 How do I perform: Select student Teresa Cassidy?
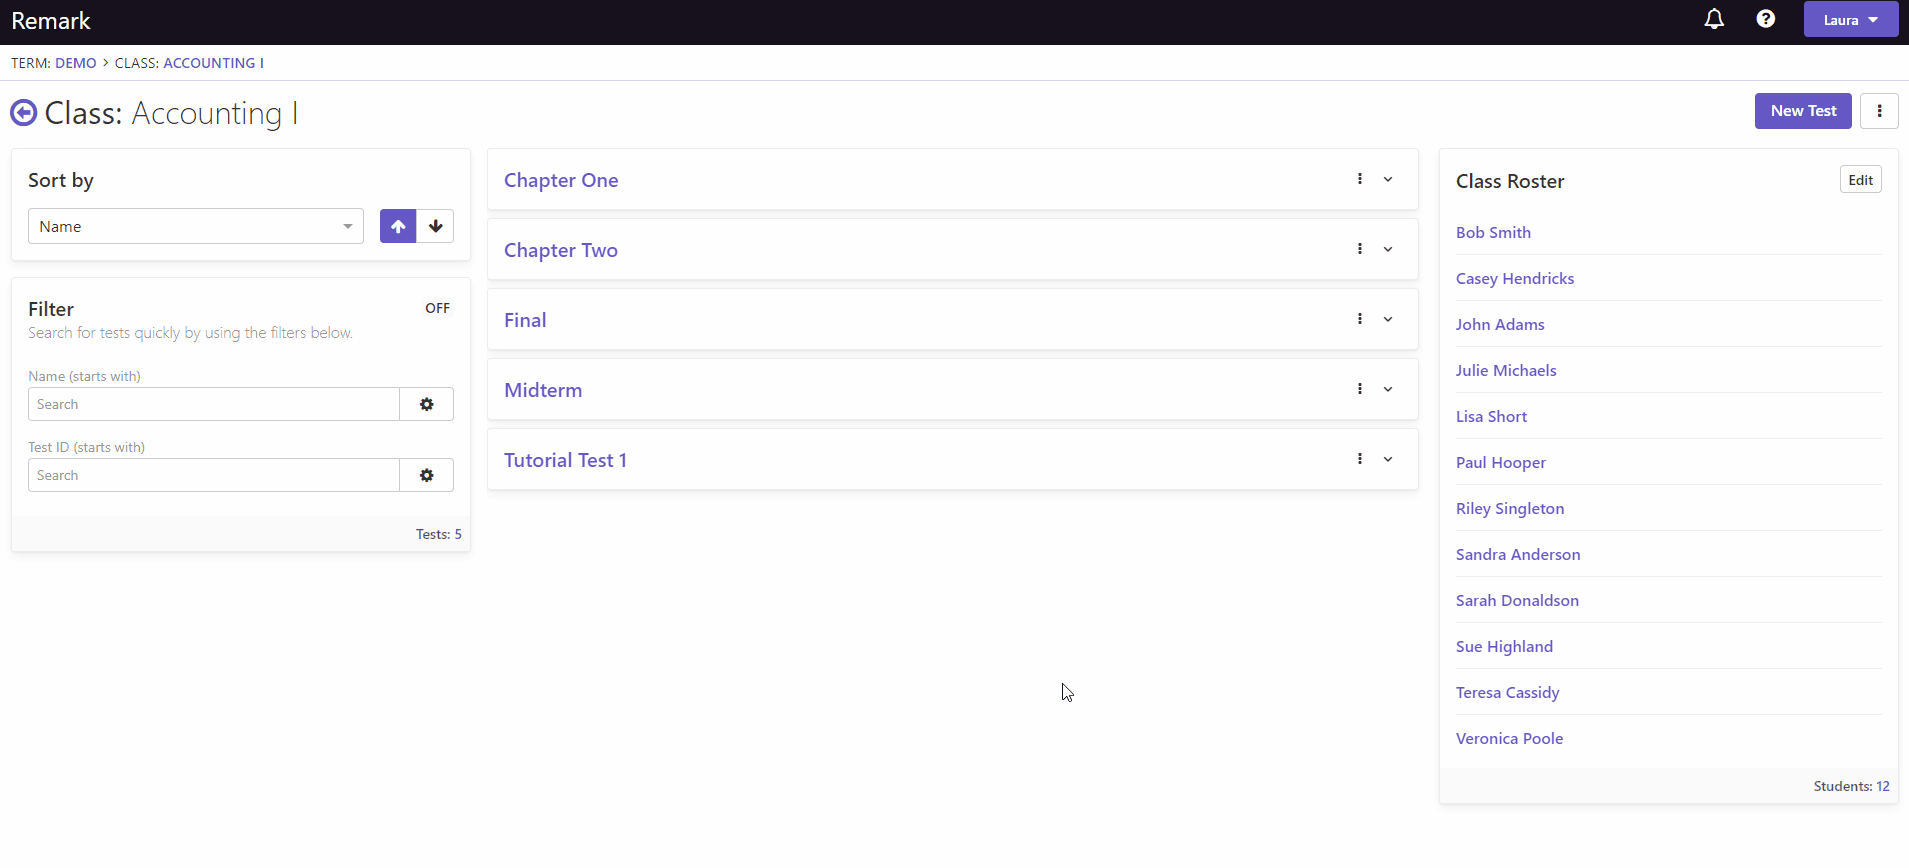click(1507, 692)
